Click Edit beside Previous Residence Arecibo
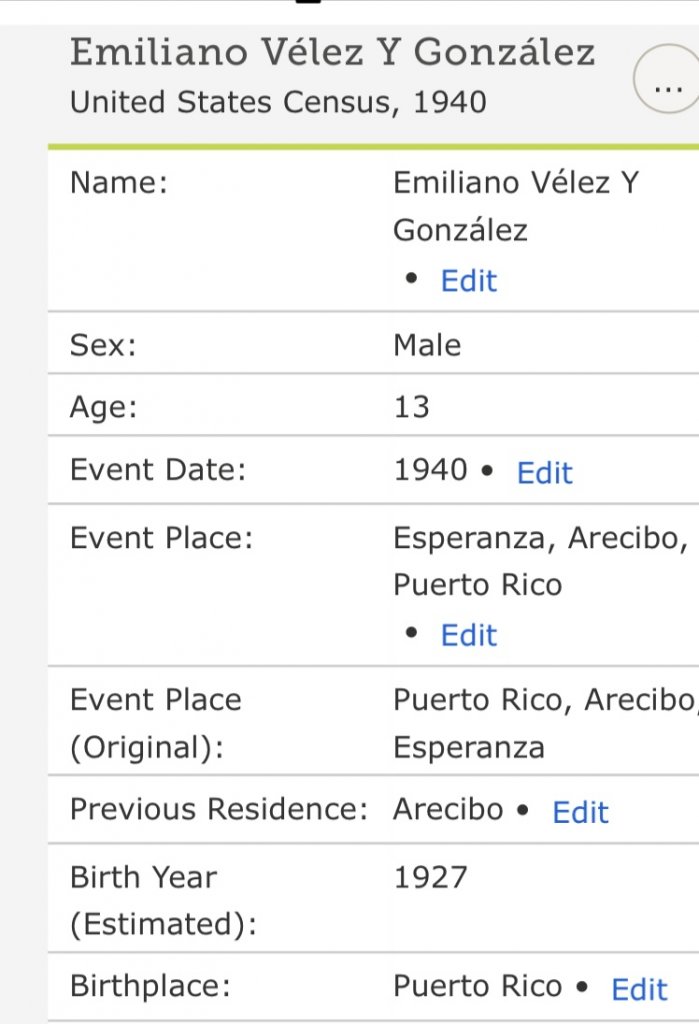This screenshot has width=699, height=1024. 580,813
